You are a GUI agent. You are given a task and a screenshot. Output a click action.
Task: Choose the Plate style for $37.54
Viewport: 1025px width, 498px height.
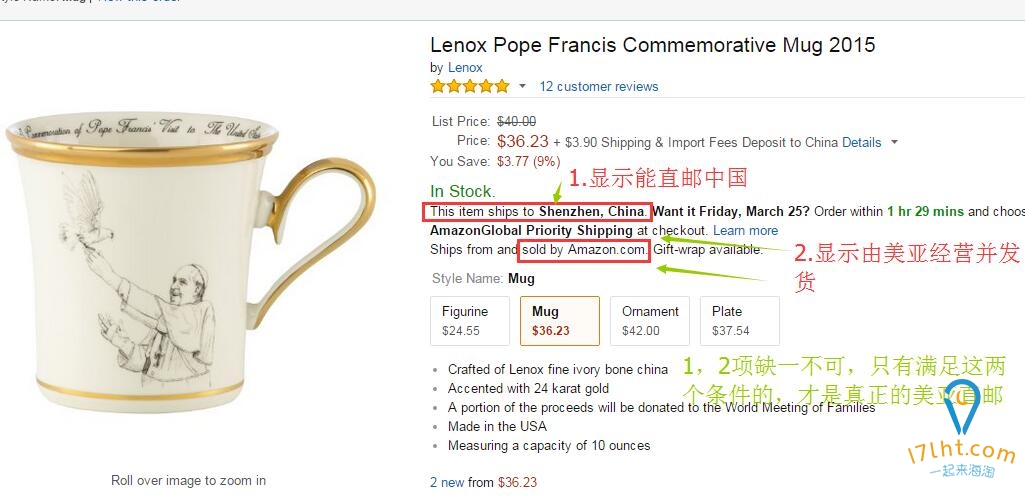[x=739, y=321]
